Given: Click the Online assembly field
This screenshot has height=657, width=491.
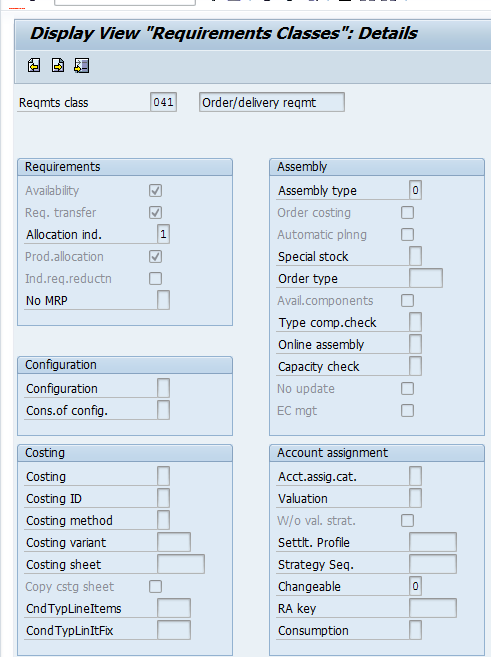Looking at the screenshot, I should pos(415,344).
